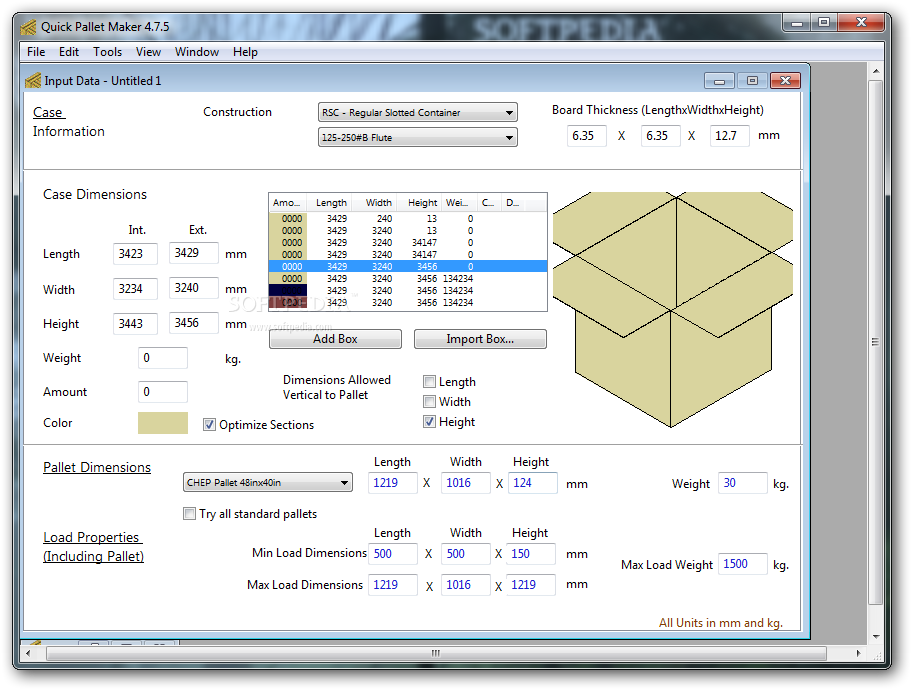Image resolution: width=912 pixels, height=690 pixels.
Task: Open the Pallet Dimensions link
Action: (97, 467)
